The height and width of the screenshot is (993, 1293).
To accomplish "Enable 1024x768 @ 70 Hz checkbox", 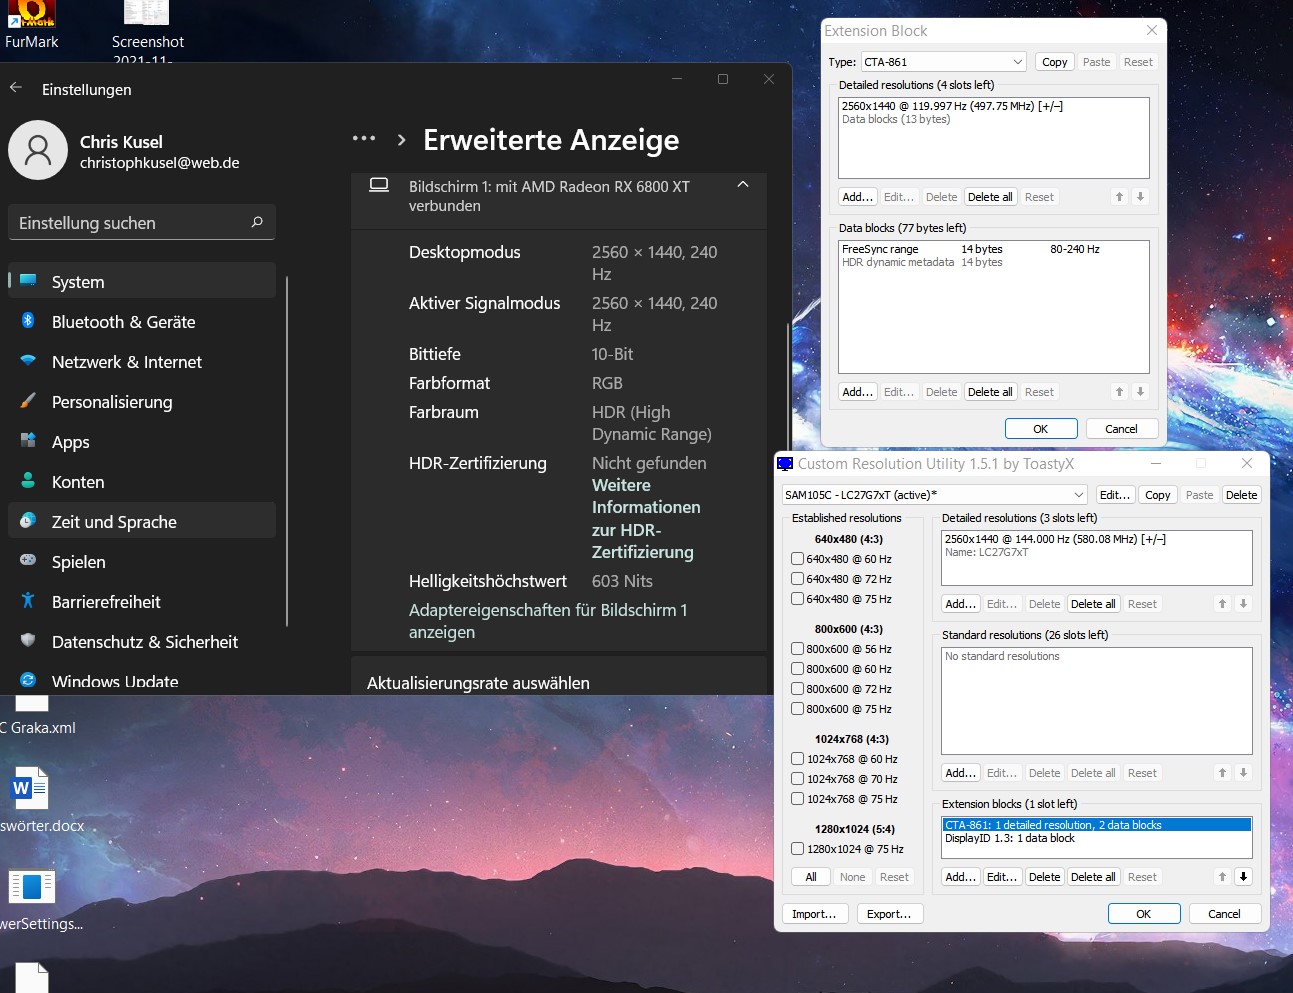I will (x=797, y=779).
